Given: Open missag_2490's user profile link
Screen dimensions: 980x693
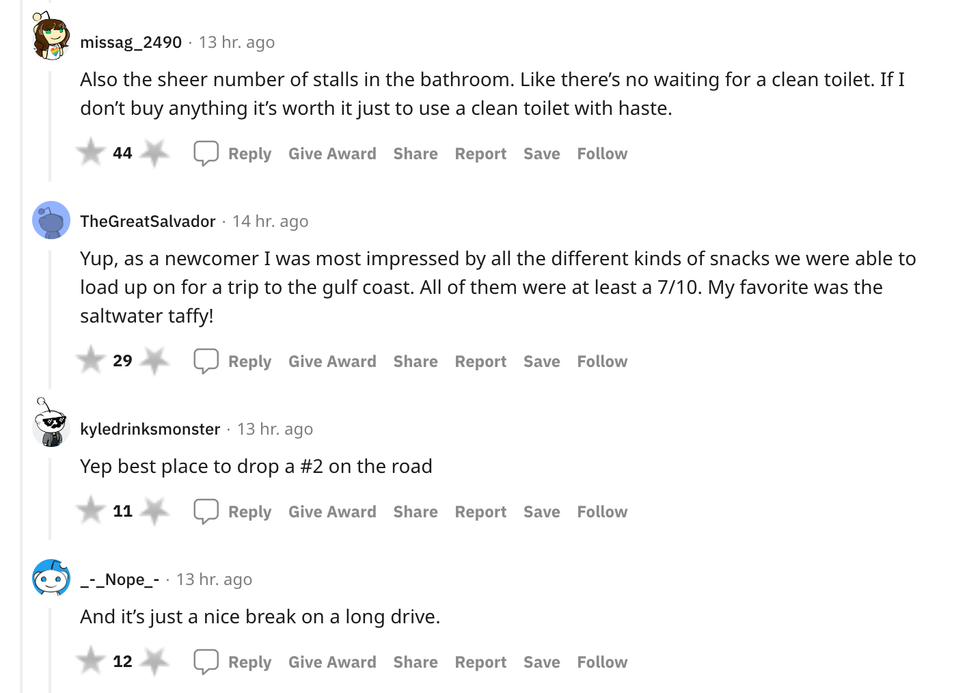Looking at the screenshot, I should (131, 42).
